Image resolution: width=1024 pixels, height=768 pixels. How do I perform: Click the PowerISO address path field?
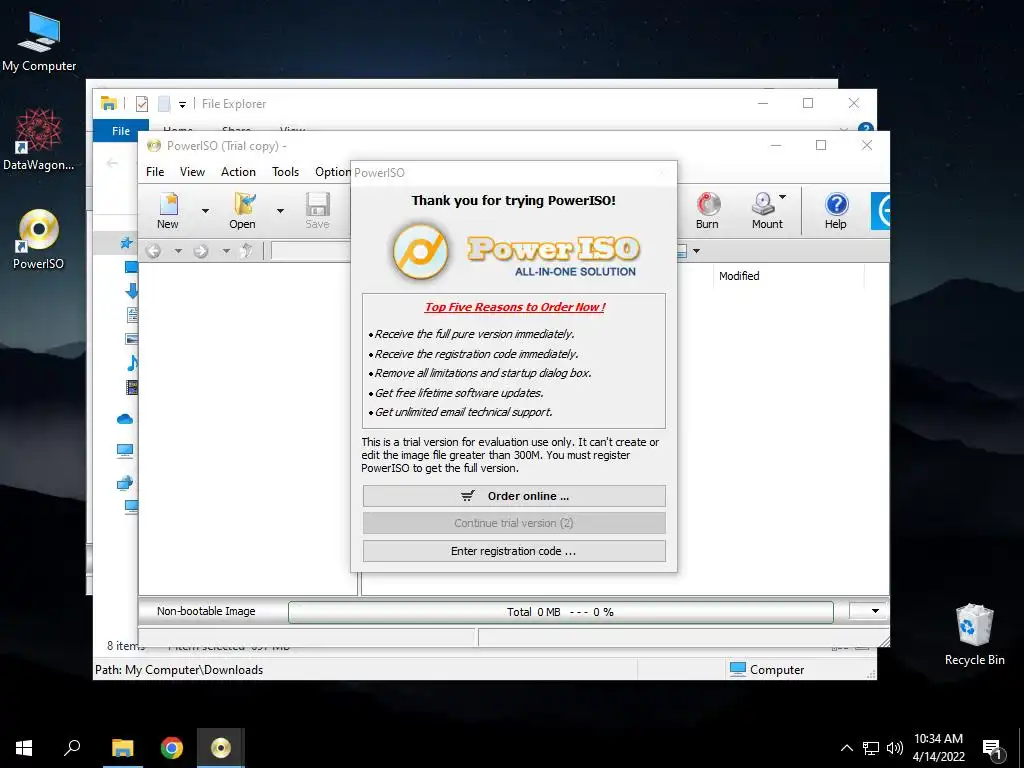pos(311,251)
